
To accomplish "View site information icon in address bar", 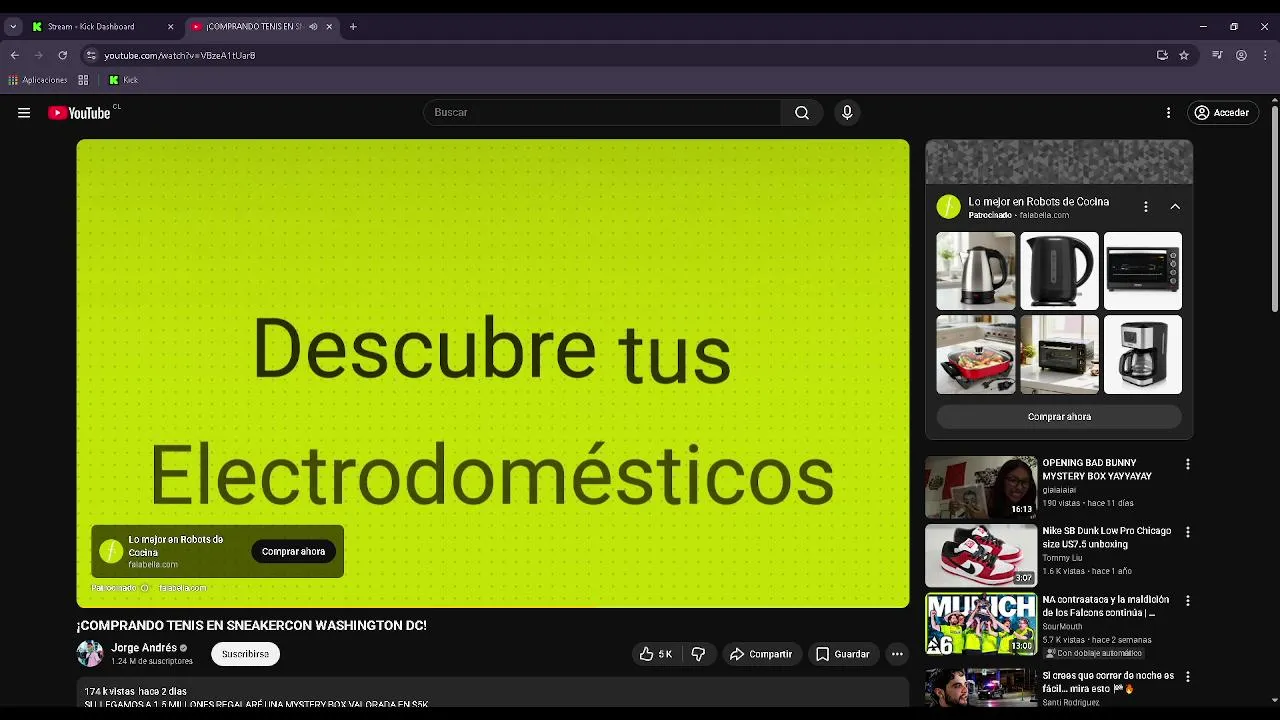I will tap(91, 56).
